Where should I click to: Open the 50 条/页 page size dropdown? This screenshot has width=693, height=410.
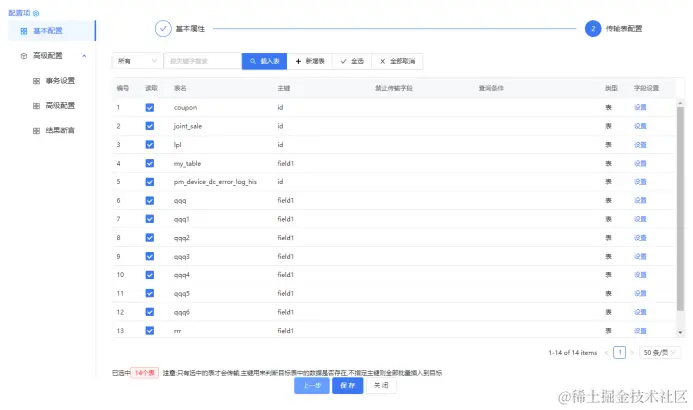pos(661,352)
